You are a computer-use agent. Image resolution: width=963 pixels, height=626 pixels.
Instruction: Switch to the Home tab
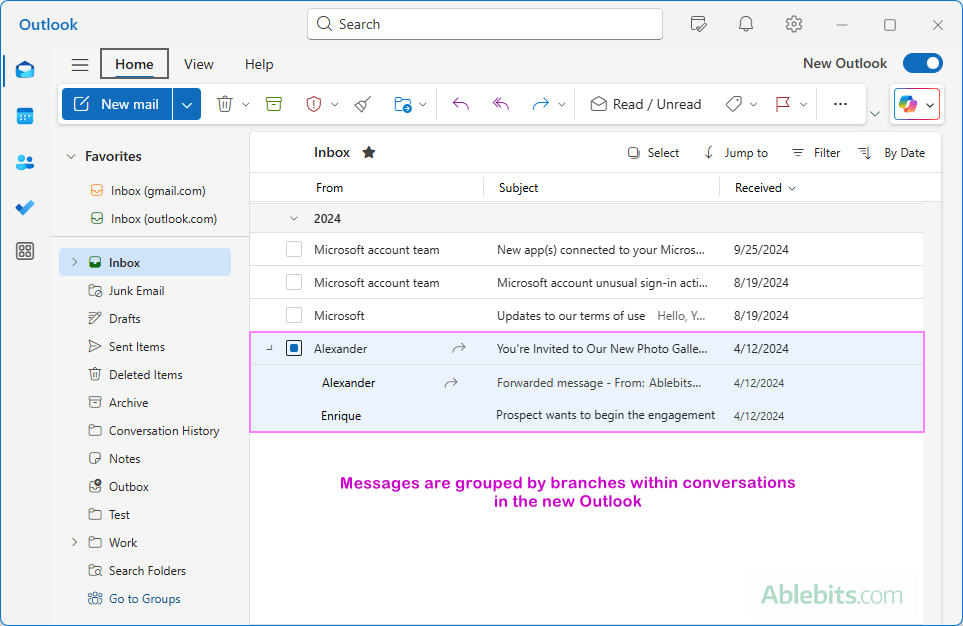point(135,64)
